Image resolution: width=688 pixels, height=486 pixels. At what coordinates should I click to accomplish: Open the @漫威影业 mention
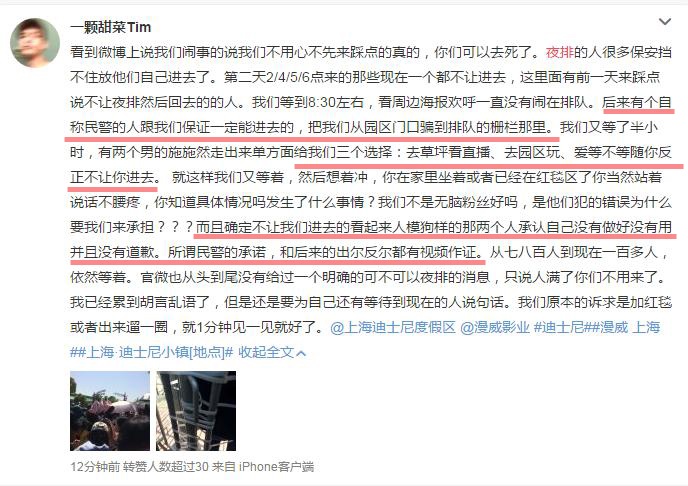[494, 327]
